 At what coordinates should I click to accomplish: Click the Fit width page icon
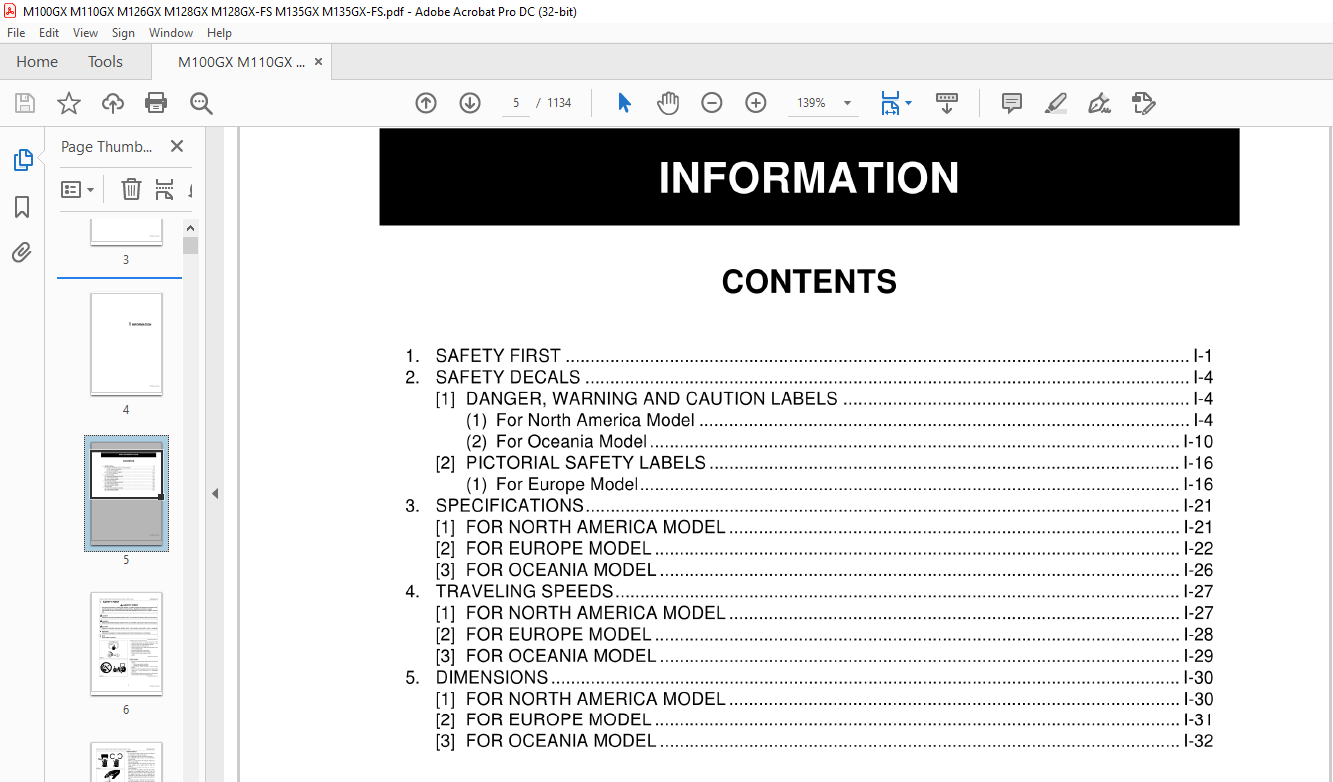pyautogui.click(x=890, y=103)
